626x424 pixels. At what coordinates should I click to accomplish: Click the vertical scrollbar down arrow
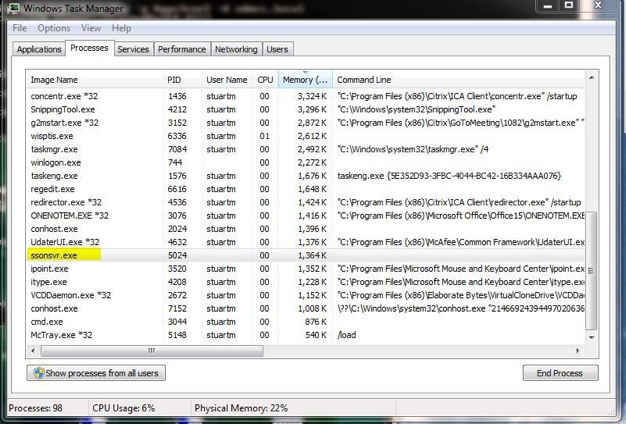tap(591, 338)
